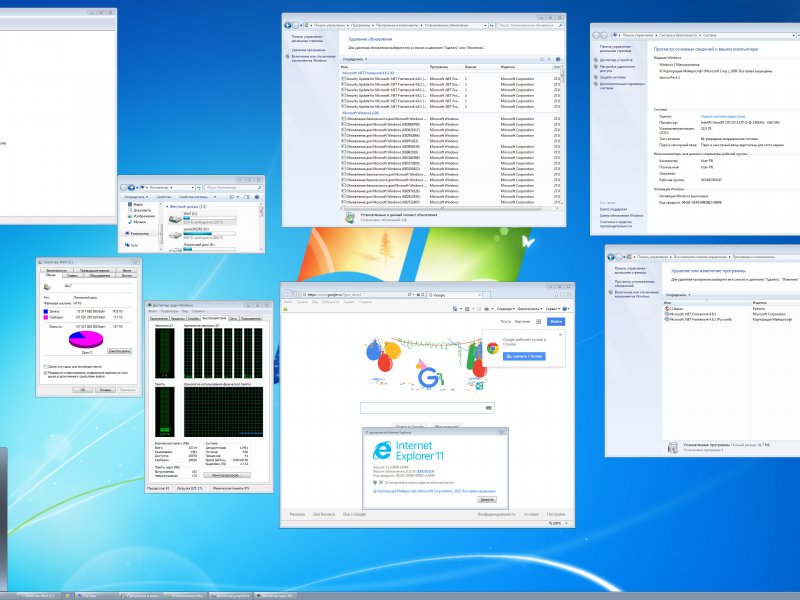The width and height of the screenshot is (800, 600).
Task: Click the blue Sign in button on Google
Action: 556,321
